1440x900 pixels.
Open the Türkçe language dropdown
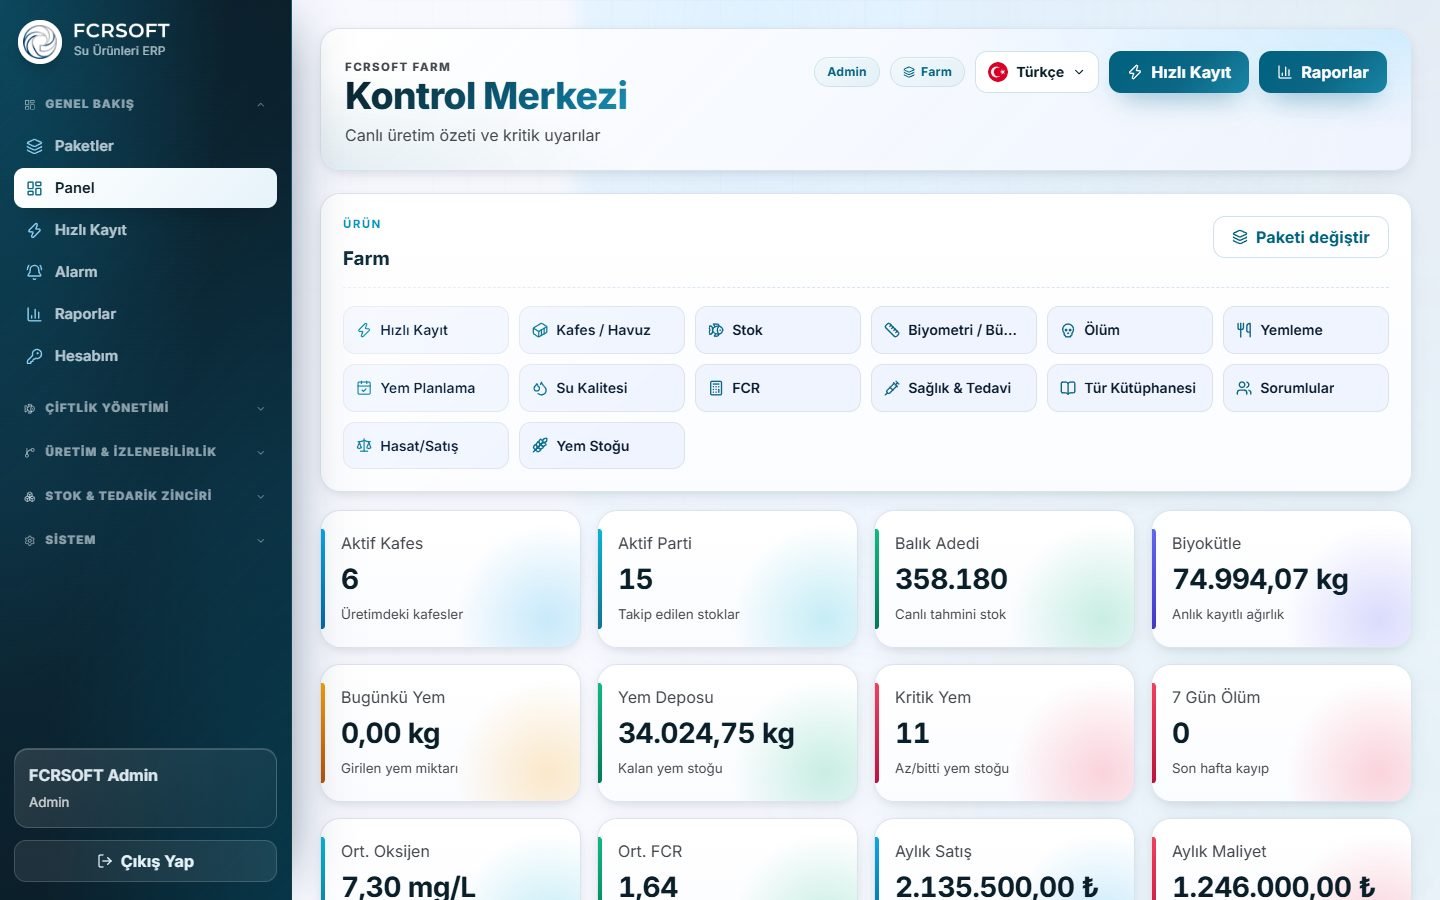[1037, 72]
